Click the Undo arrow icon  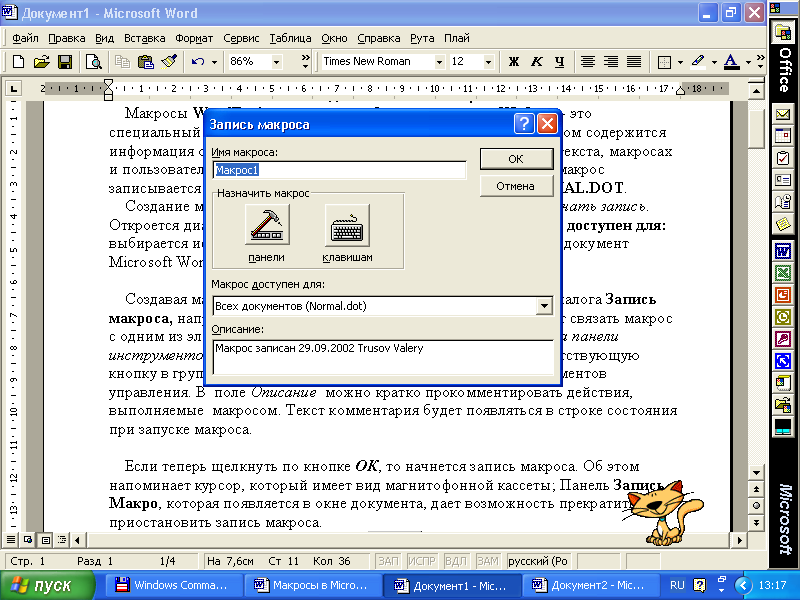click(198, 62)
